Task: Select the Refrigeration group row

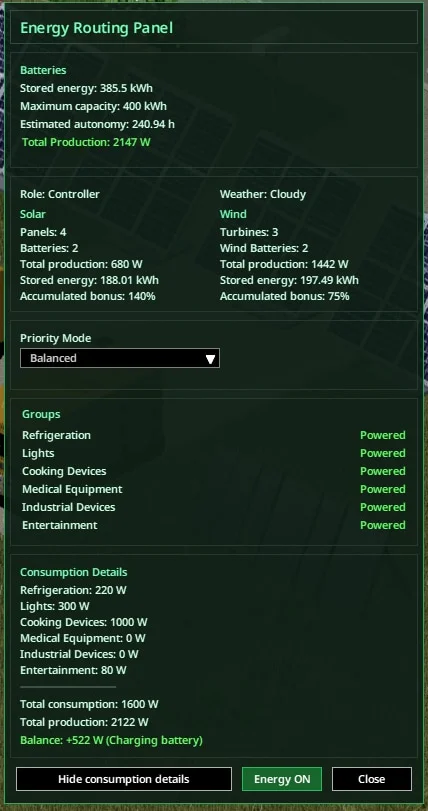Action: click(213, 435)
